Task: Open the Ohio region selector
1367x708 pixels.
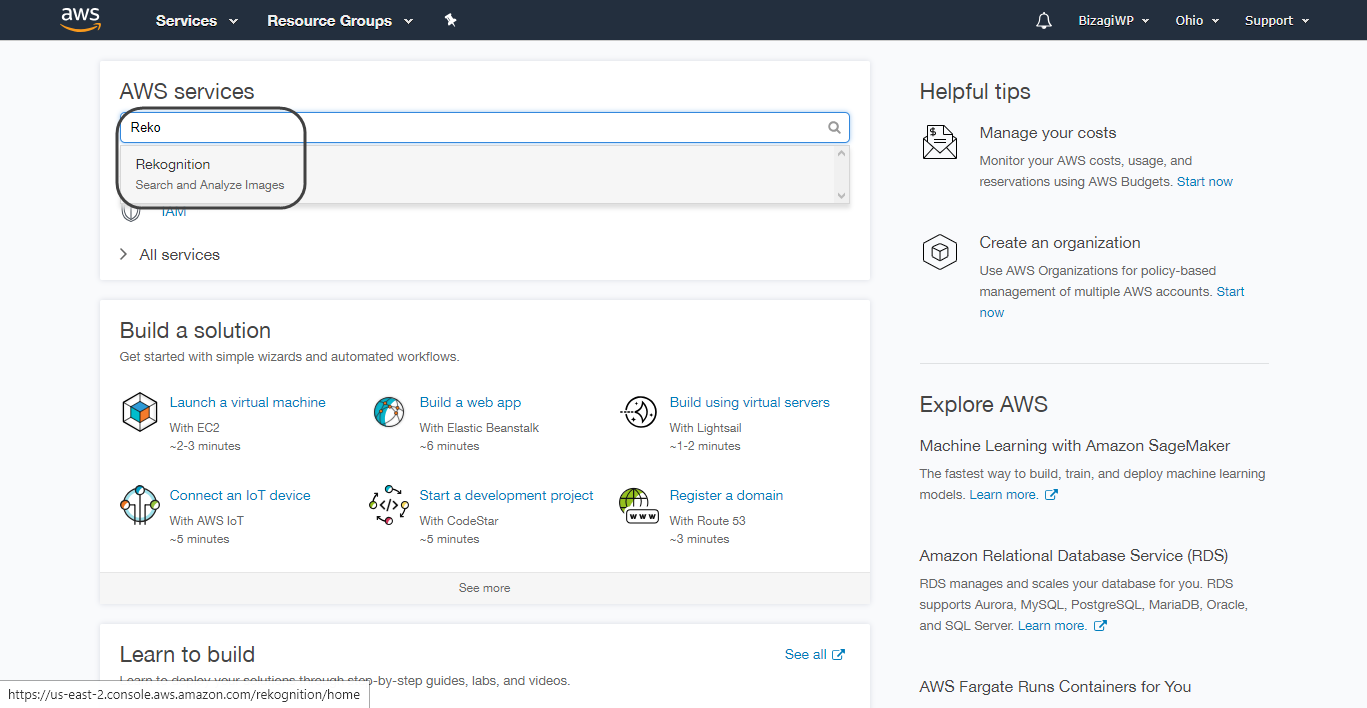Action: coord(1197,21)
